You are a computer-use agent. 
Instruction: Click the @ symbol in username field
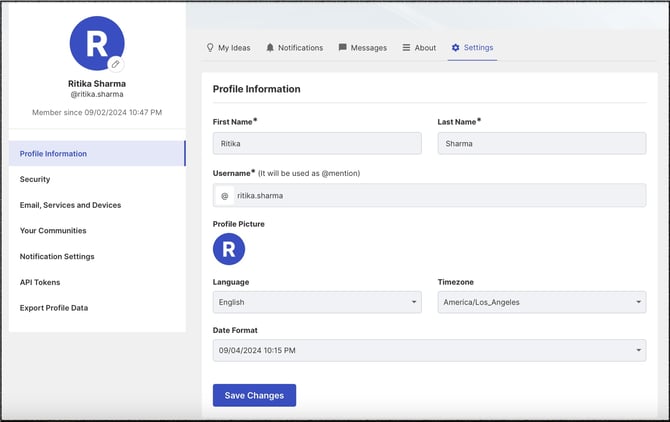[x=225, y=196]
